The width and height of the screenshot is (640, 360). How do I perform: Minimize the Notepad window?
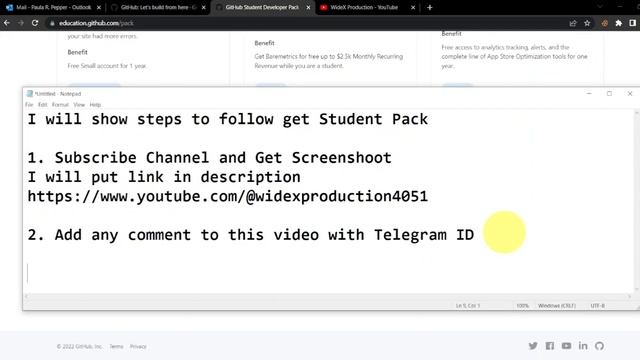tap(589, 94)
